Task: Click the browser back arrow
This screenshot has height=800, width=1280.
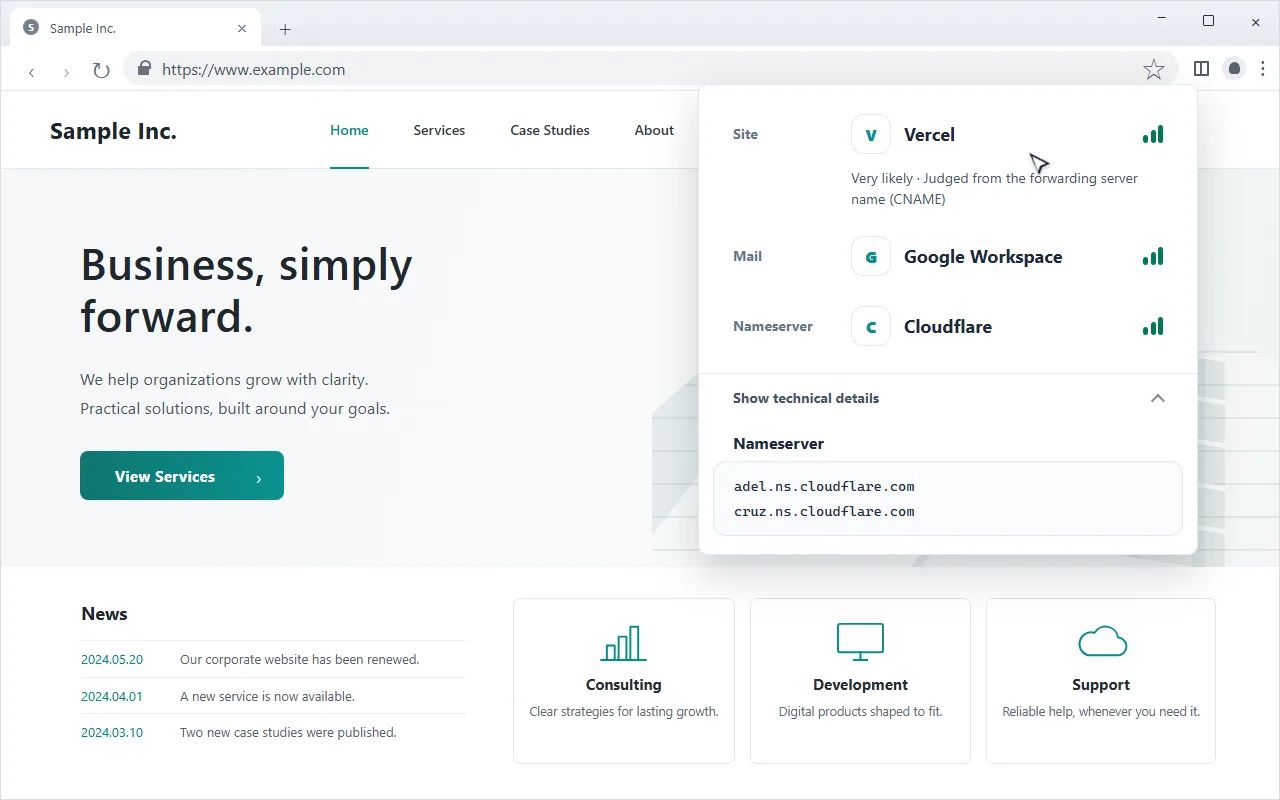Action: (32, 71)
